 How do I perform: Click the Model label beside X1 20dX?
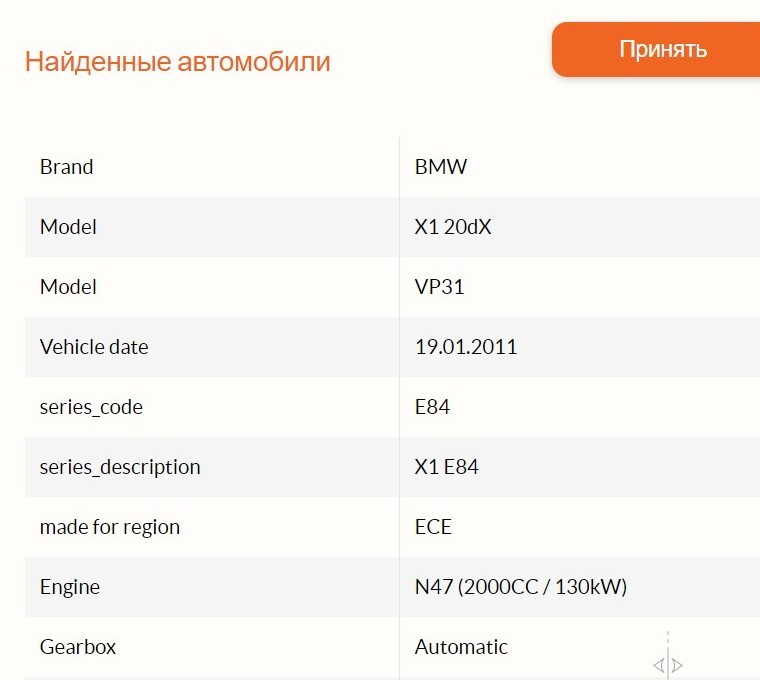pyautogui.click(x=68, y=227)
